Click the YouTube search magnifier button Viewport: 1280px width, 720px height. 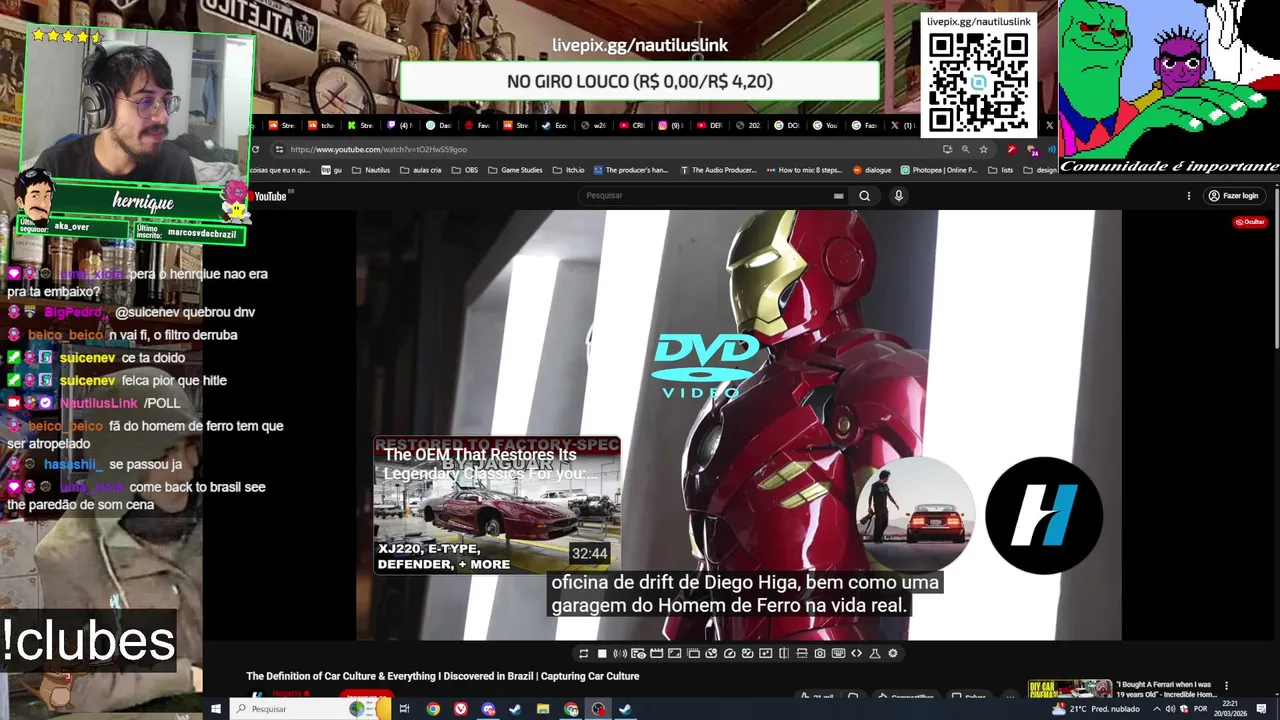[864, 196]
